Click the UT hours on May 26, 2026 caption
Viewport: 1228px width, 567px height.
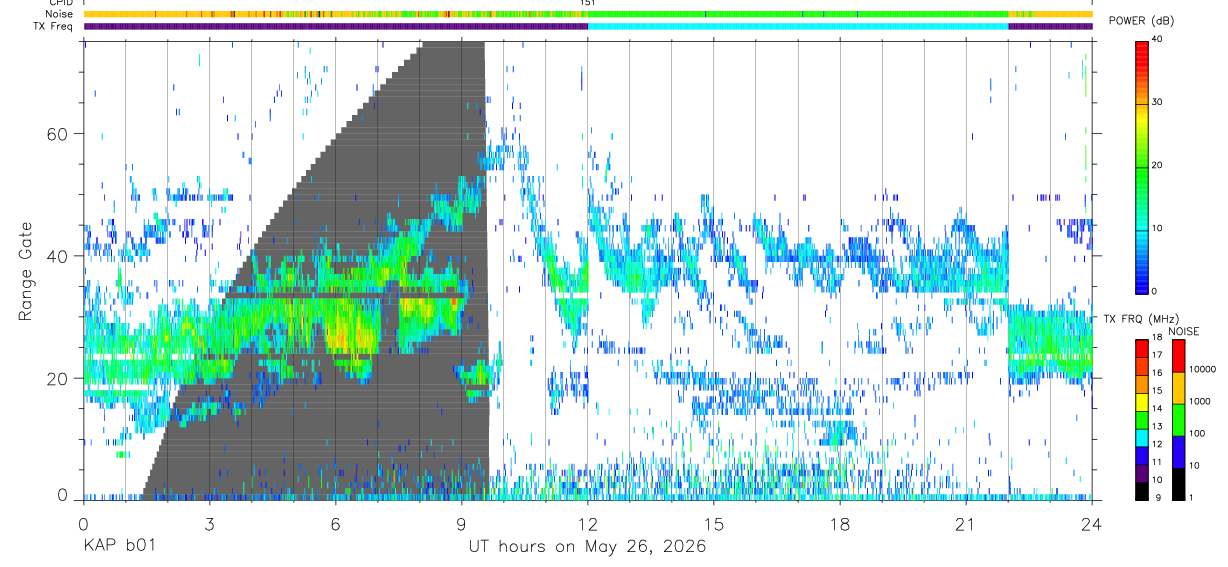click(x=587, y=547)
